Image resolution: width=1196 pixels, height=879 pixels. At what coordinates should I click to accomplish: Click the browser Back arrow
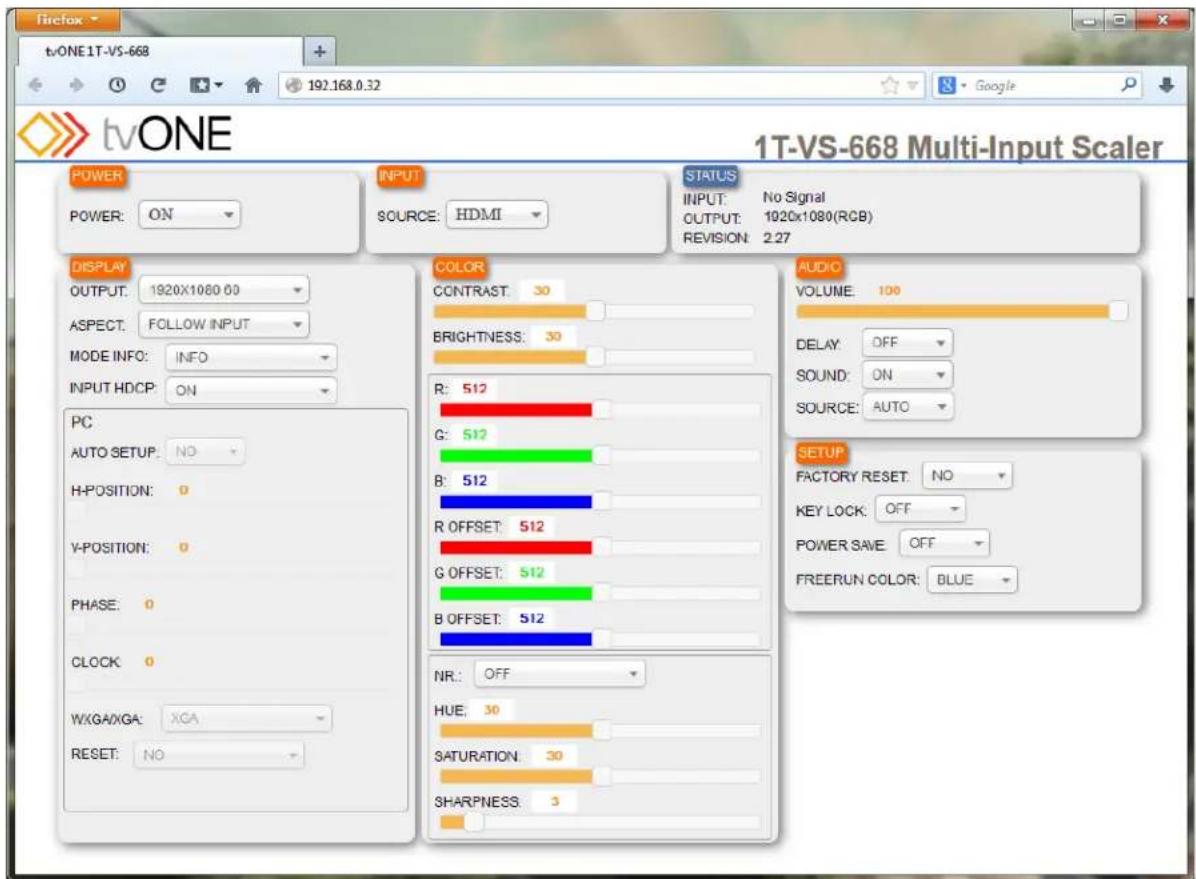(x=35, y=85)
